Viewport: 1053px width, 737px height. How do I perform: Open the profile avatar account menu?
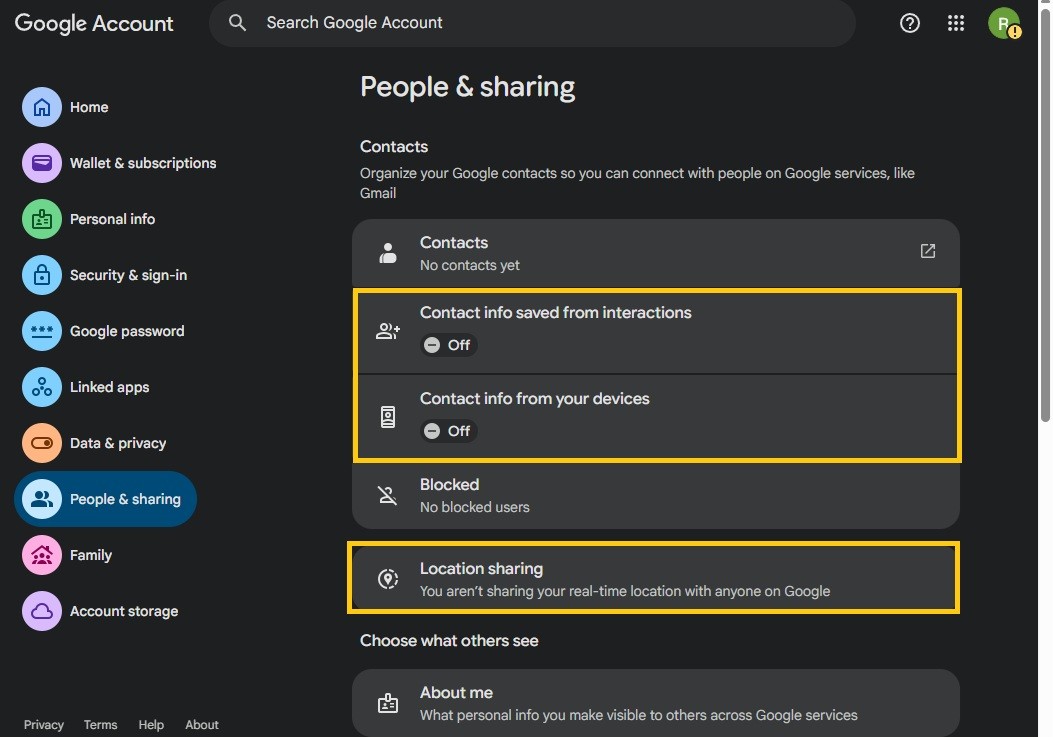(1004, 24)
